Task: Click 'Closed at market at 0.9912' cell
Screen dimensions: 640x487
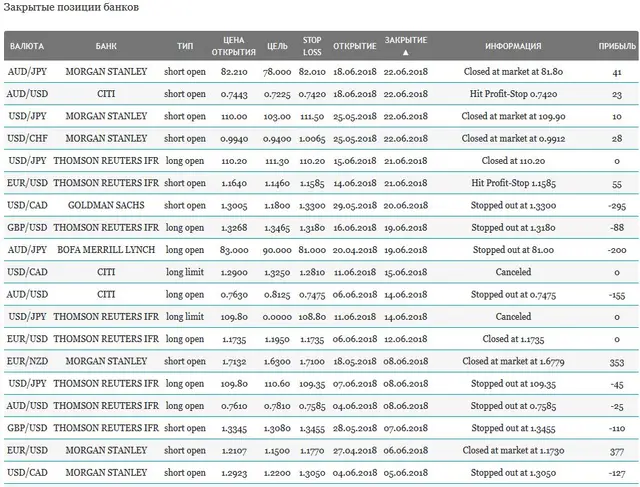Action: coord(513,138)
